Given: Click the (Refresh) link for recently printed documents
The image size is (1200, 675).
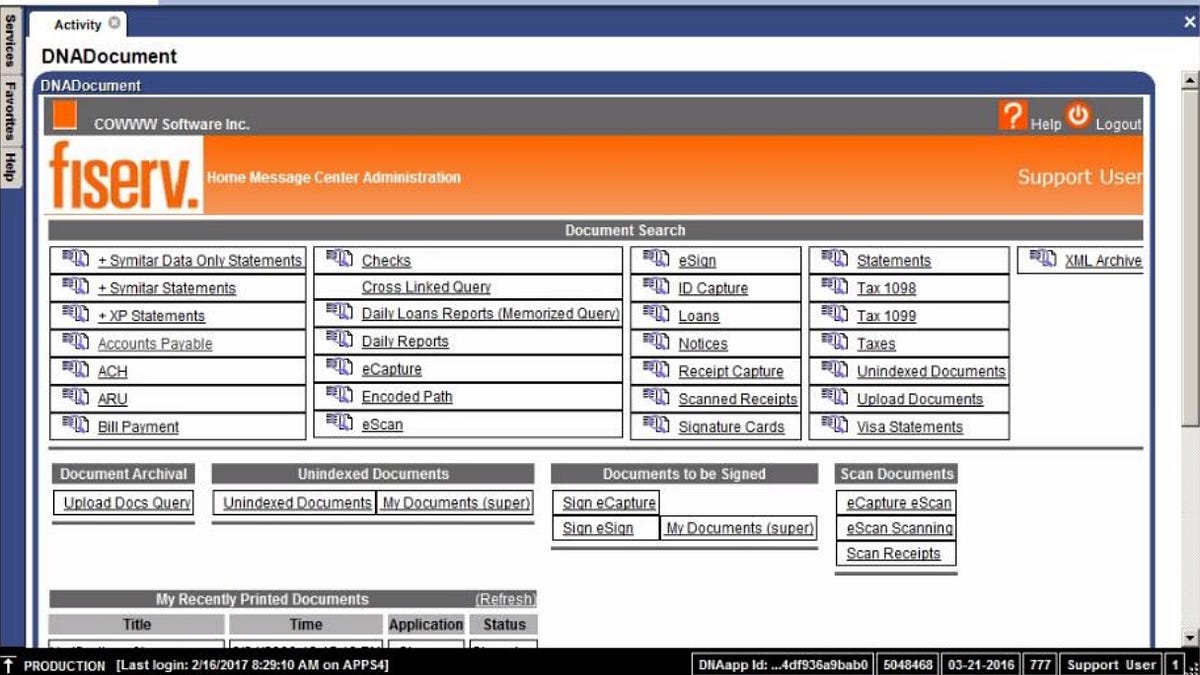Looking at the screenshot, I should click(x=506, y=600).
